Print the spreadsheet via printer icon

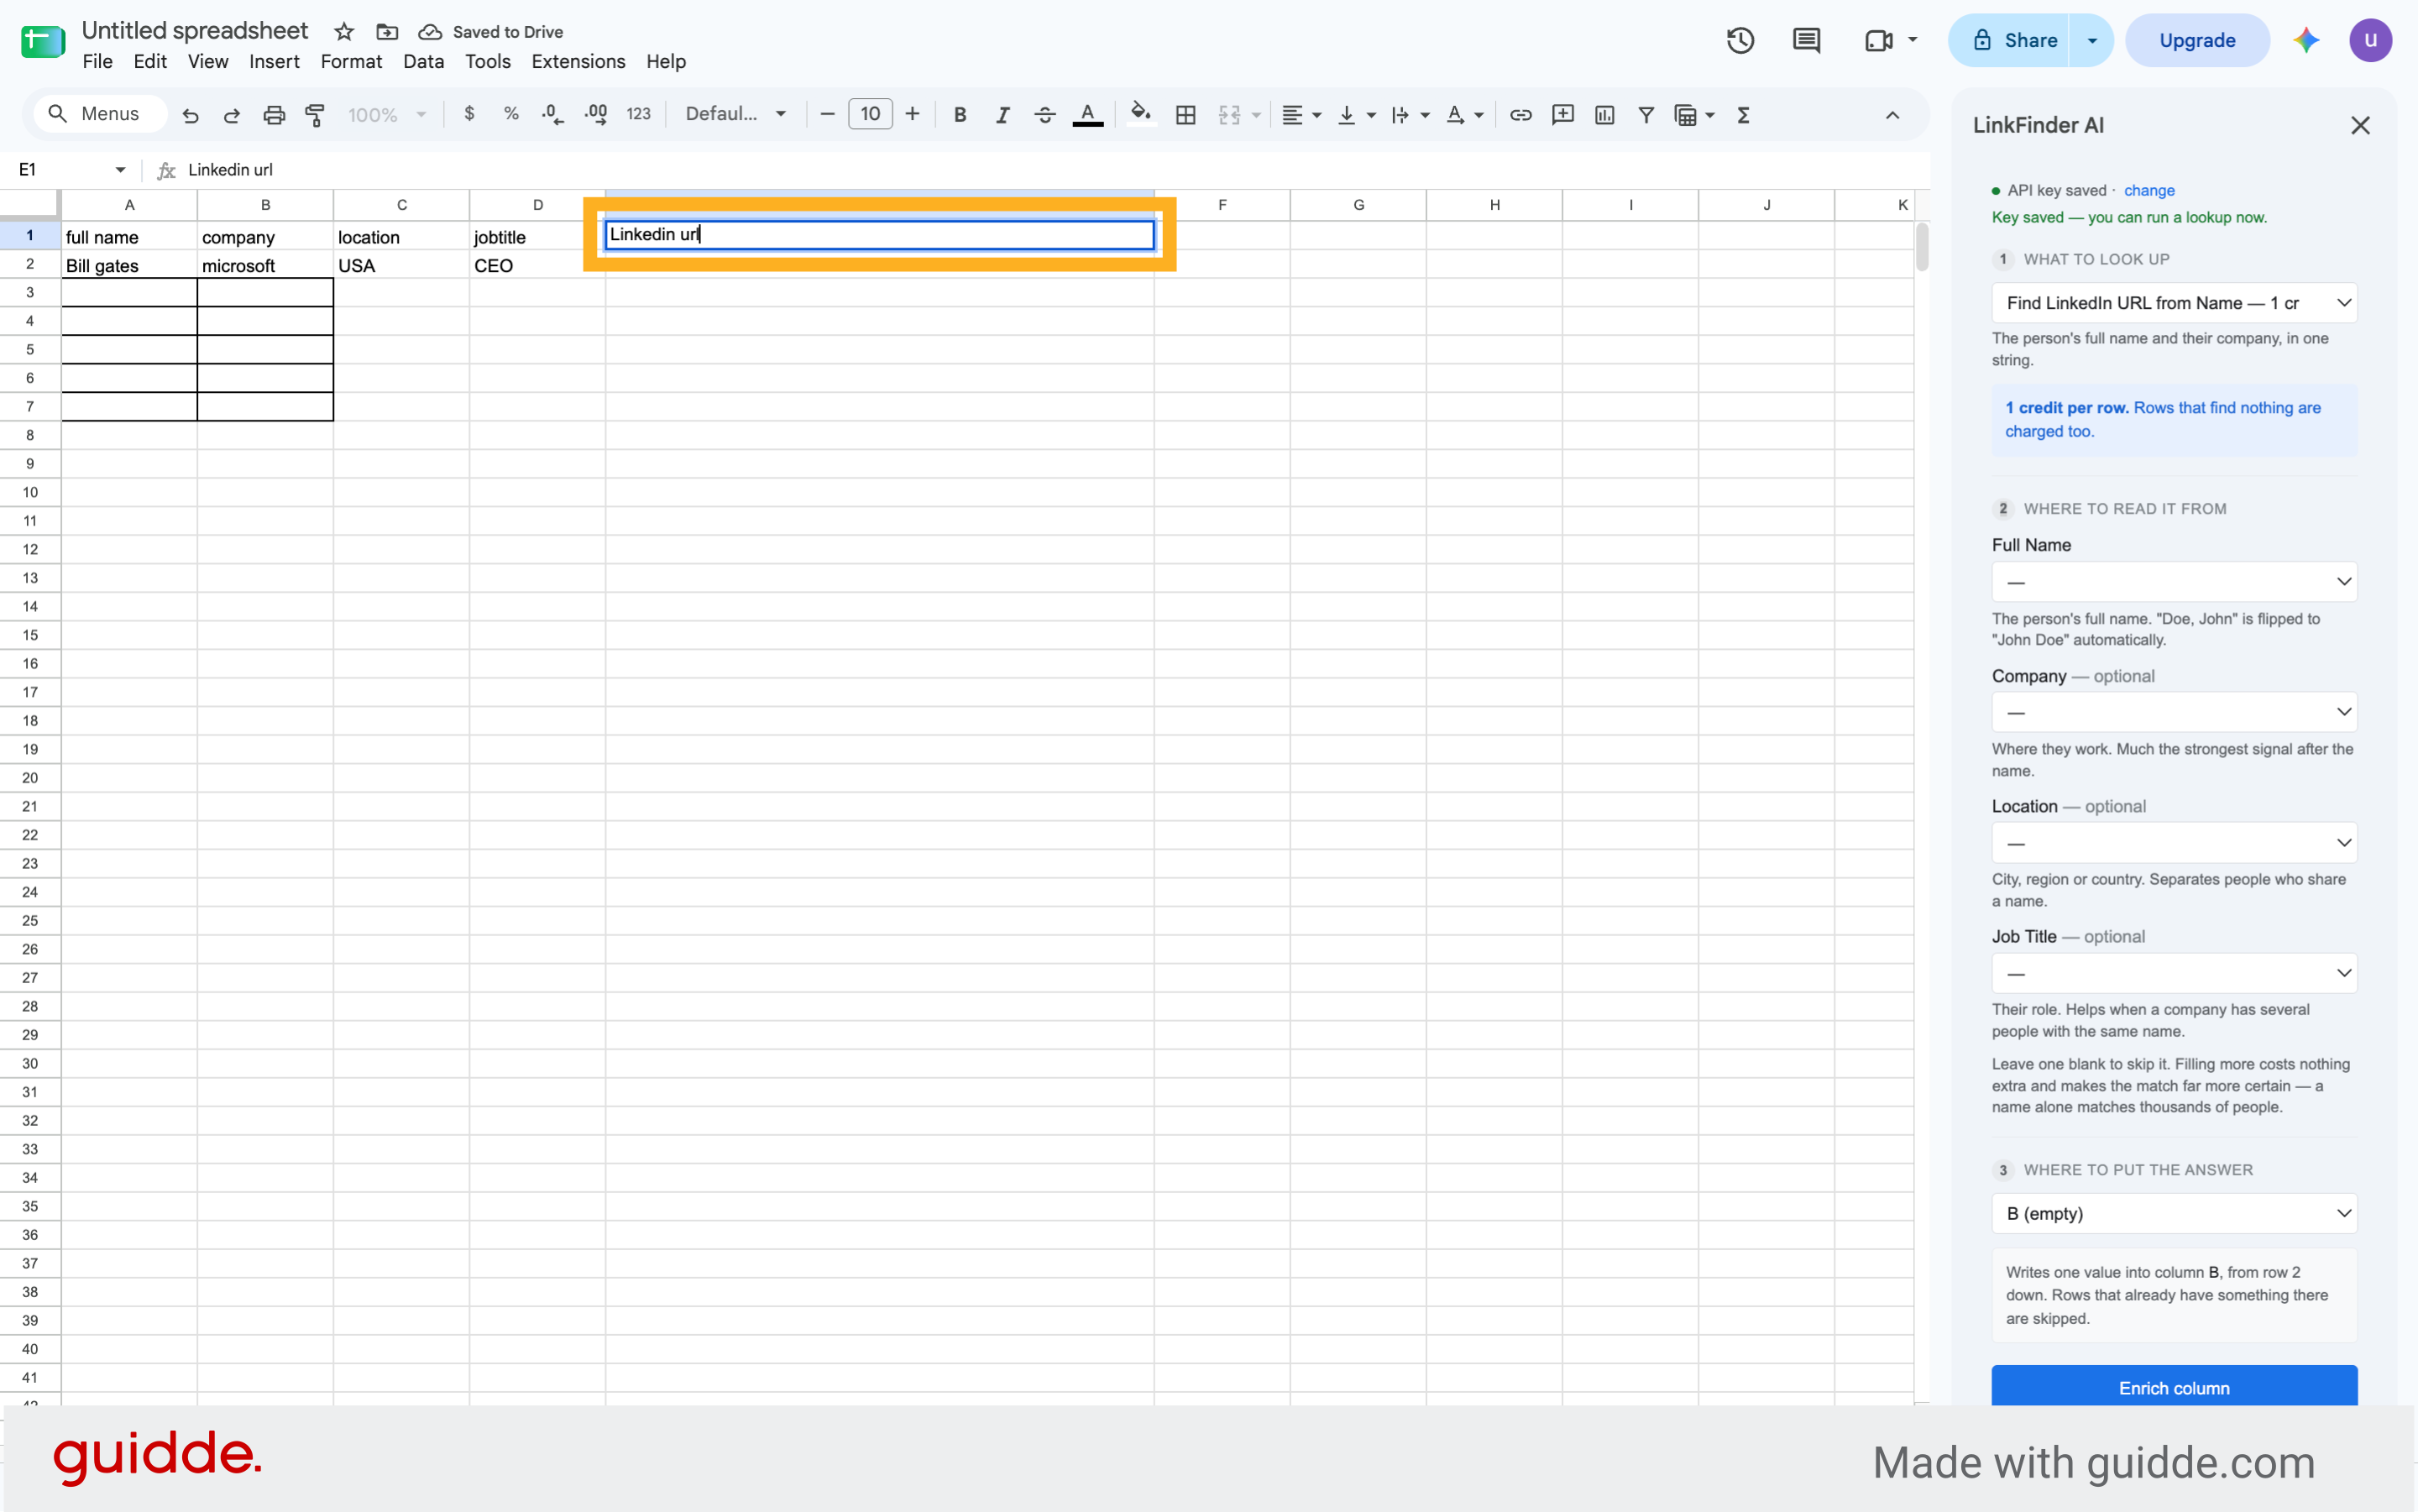pyautogui.click(x=274, y=115)
